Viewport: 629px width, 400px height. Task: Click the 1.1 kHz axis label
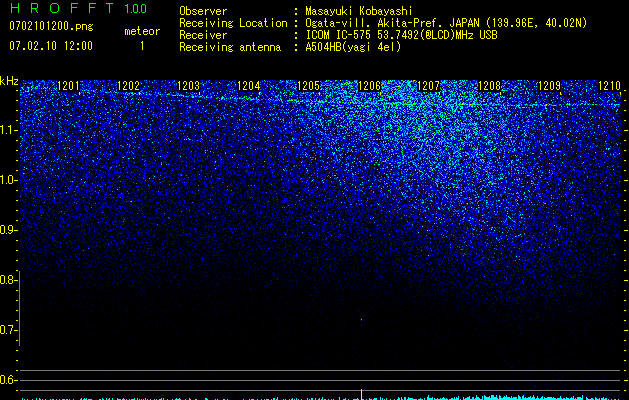8,130
